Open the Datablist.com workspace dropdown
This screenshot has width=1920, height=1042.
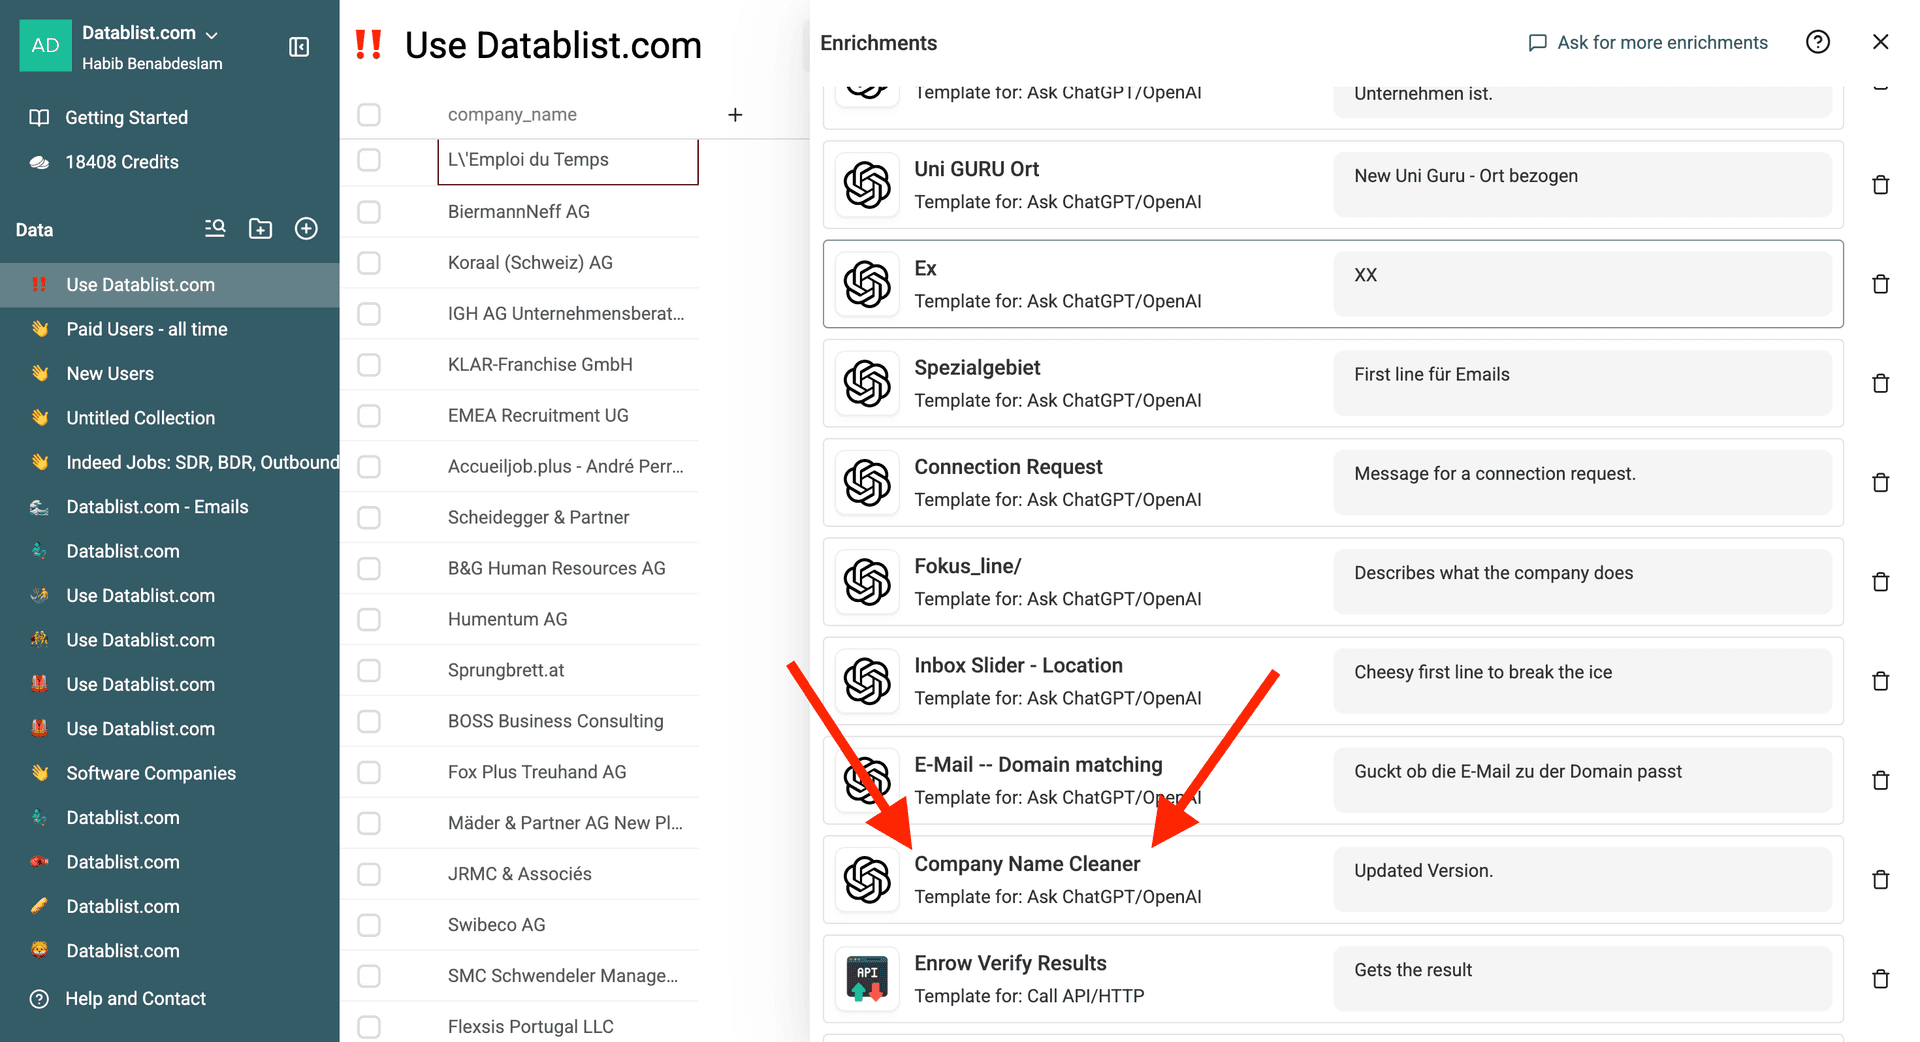tap(150, 33)
